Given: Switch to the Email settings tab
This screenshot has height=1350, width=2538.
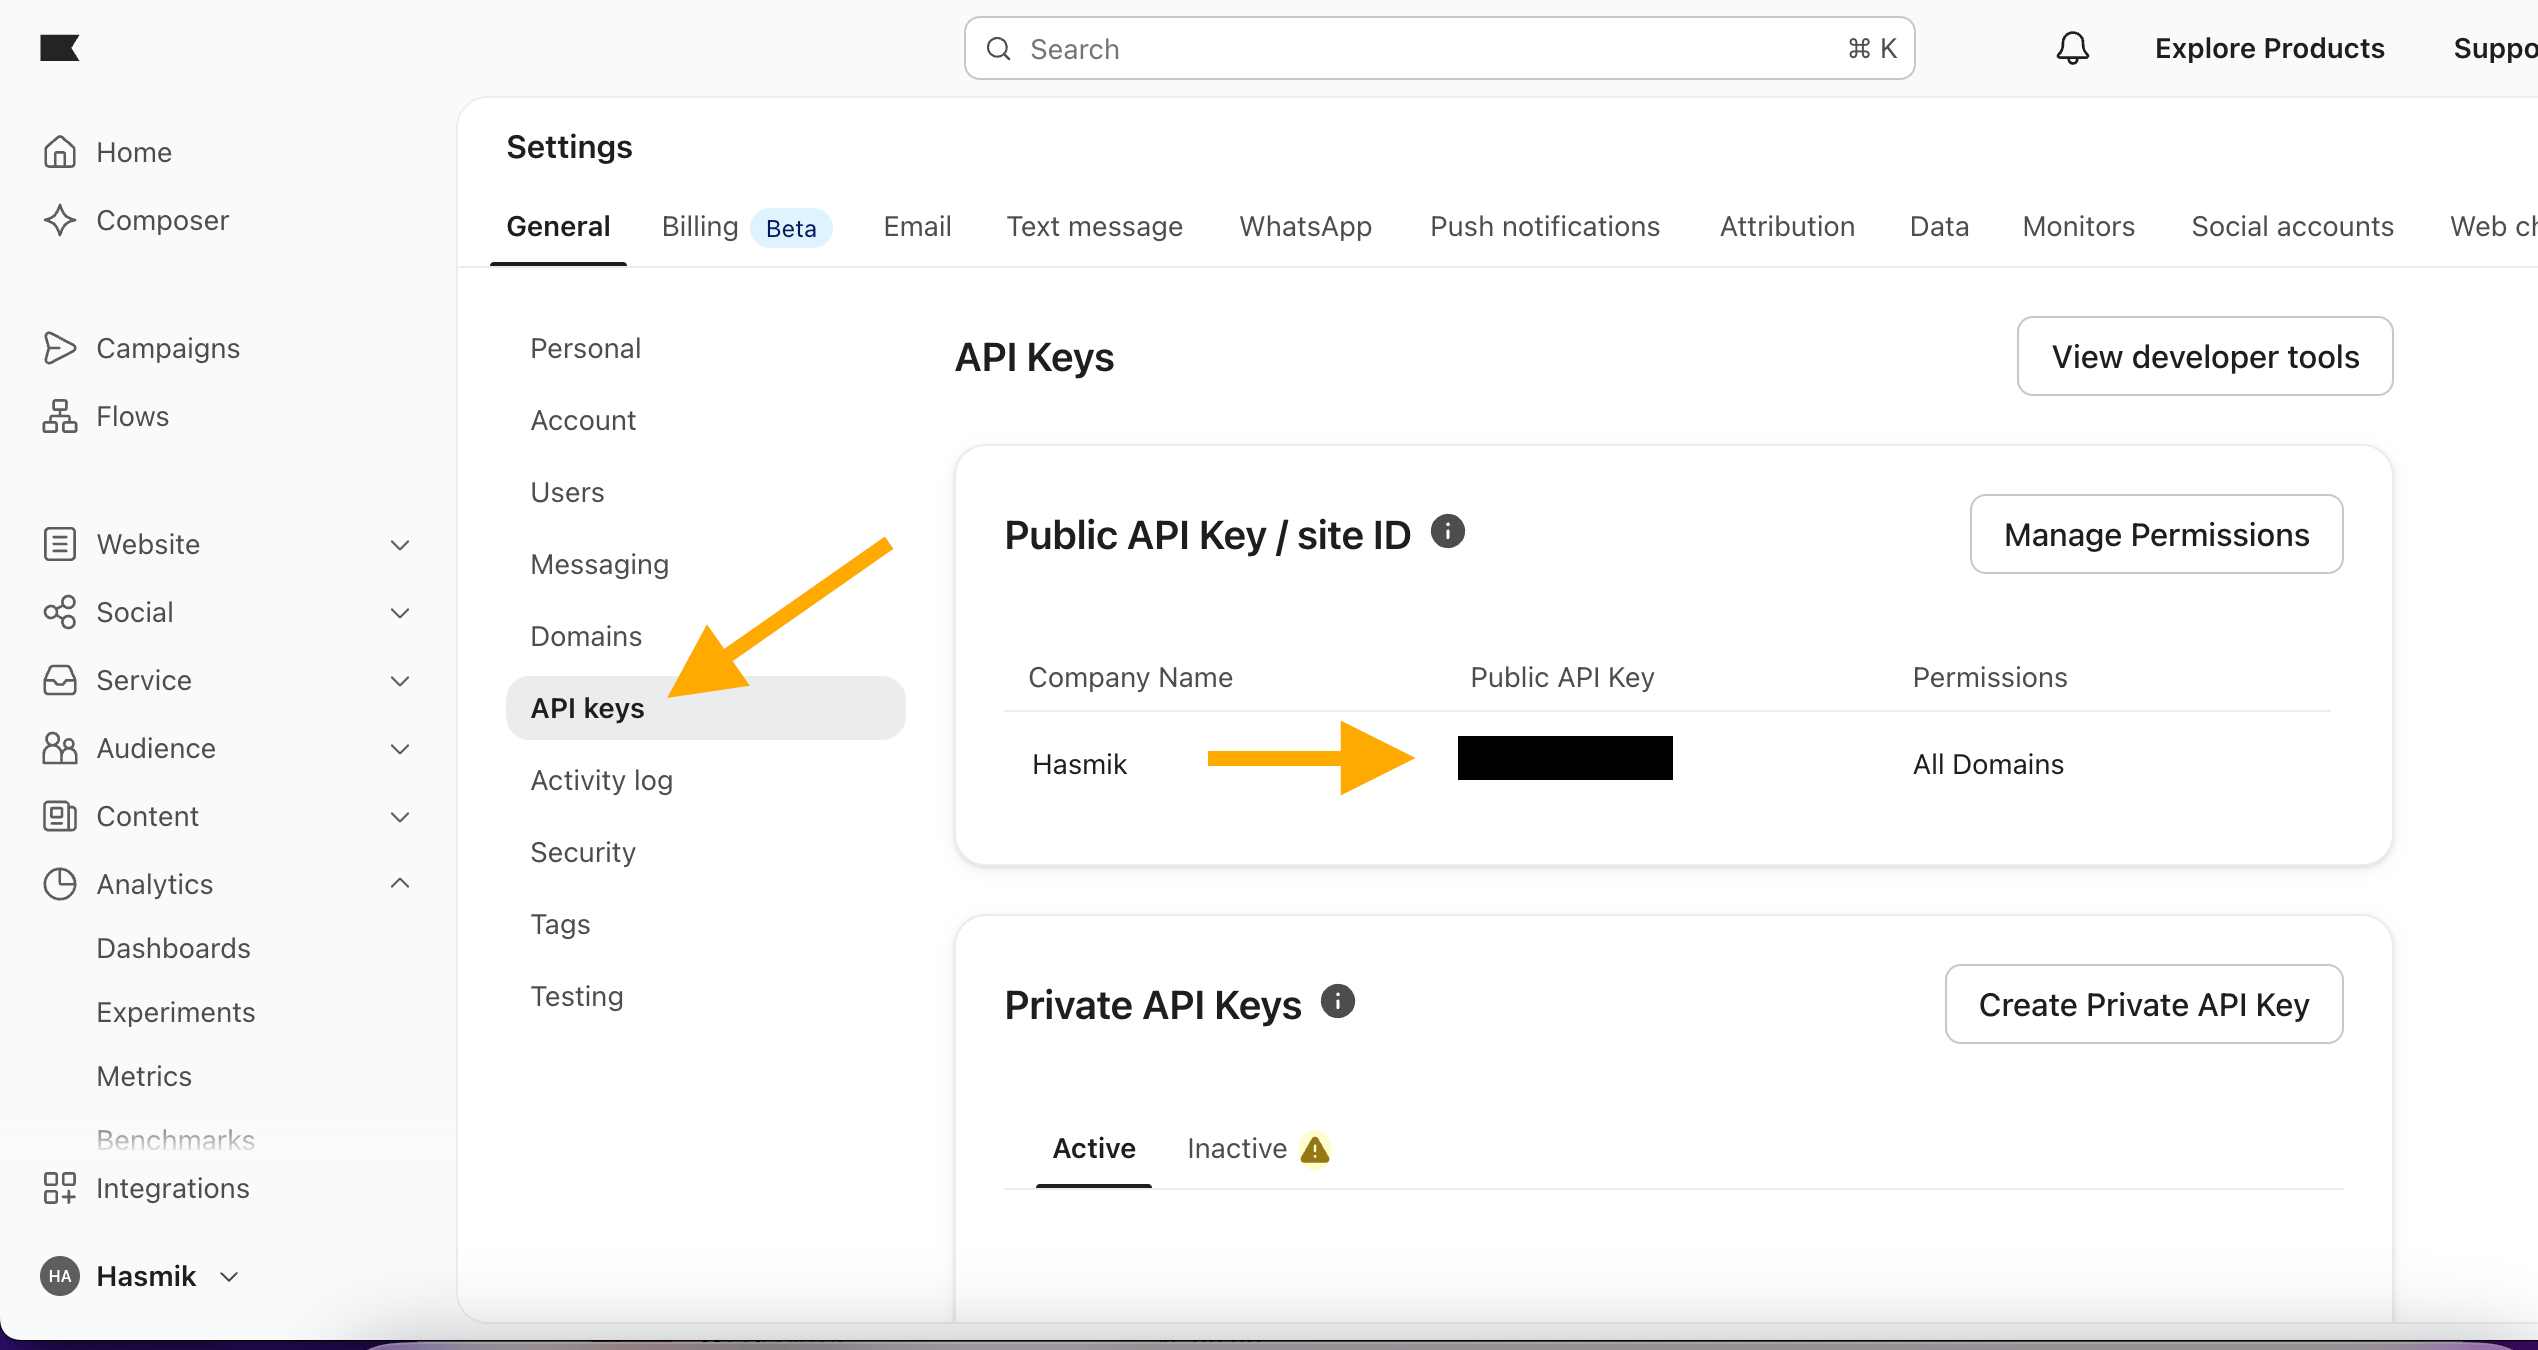Looking at the screenshot, I should tap(917, 227).
